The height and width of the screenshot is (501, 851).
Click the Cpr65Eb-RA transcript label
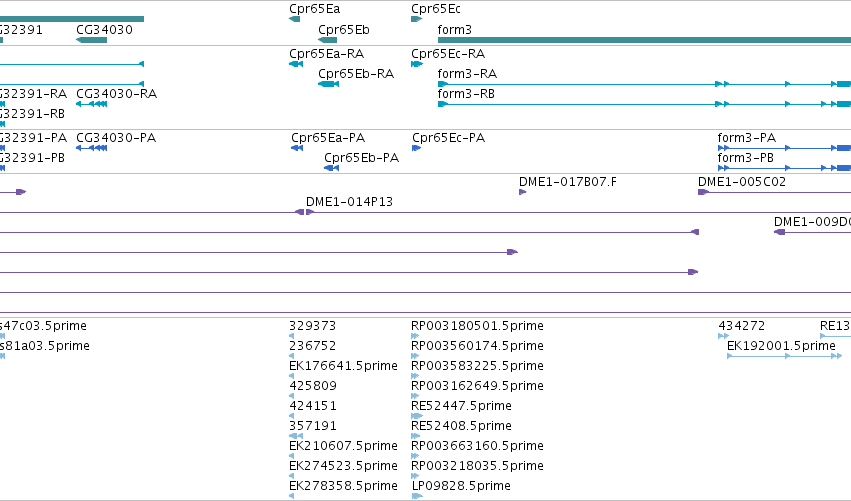tap(356, 74)
